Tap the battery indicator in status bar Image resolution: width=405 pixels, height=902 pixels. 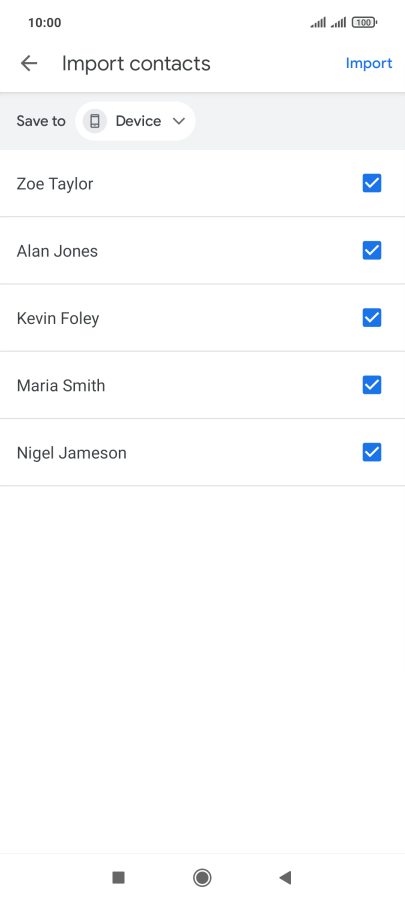[364, 22]
